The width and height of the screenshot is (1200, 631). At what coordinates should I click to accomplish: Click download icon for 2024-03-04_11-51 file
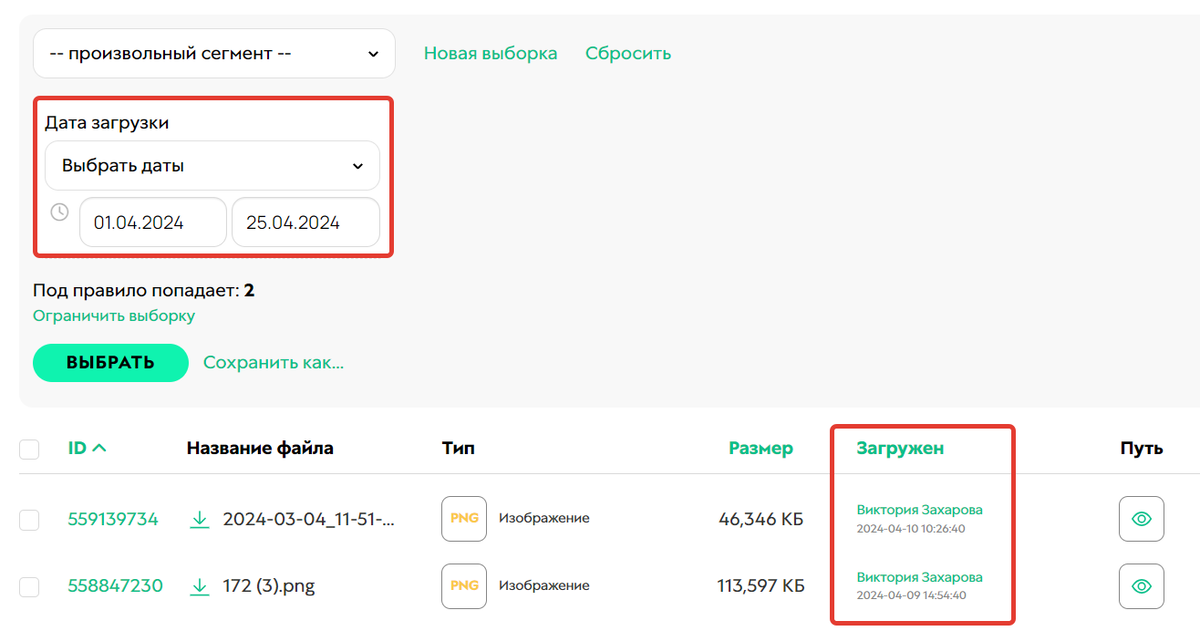199,519
